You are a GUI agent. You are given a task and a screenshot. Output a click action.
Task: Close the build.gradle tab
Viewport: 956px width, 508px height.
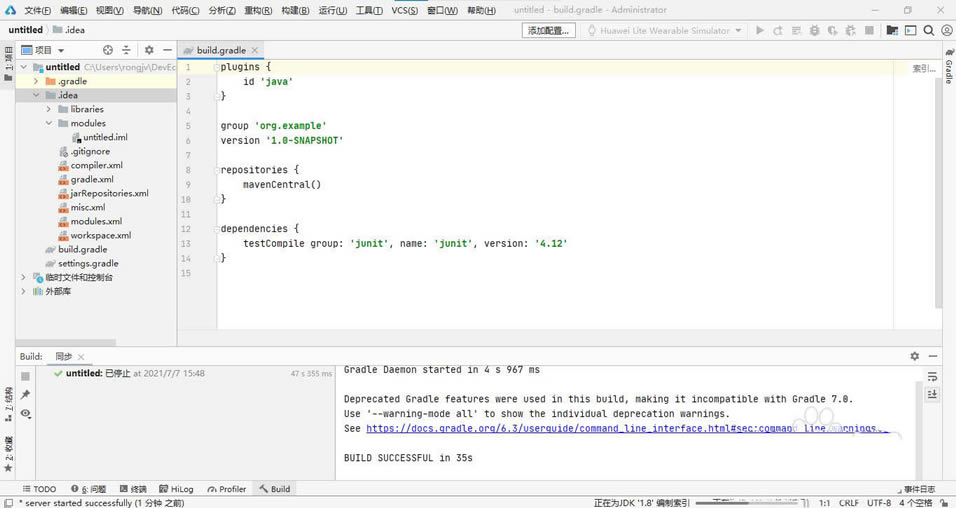(x=255, y=50)
